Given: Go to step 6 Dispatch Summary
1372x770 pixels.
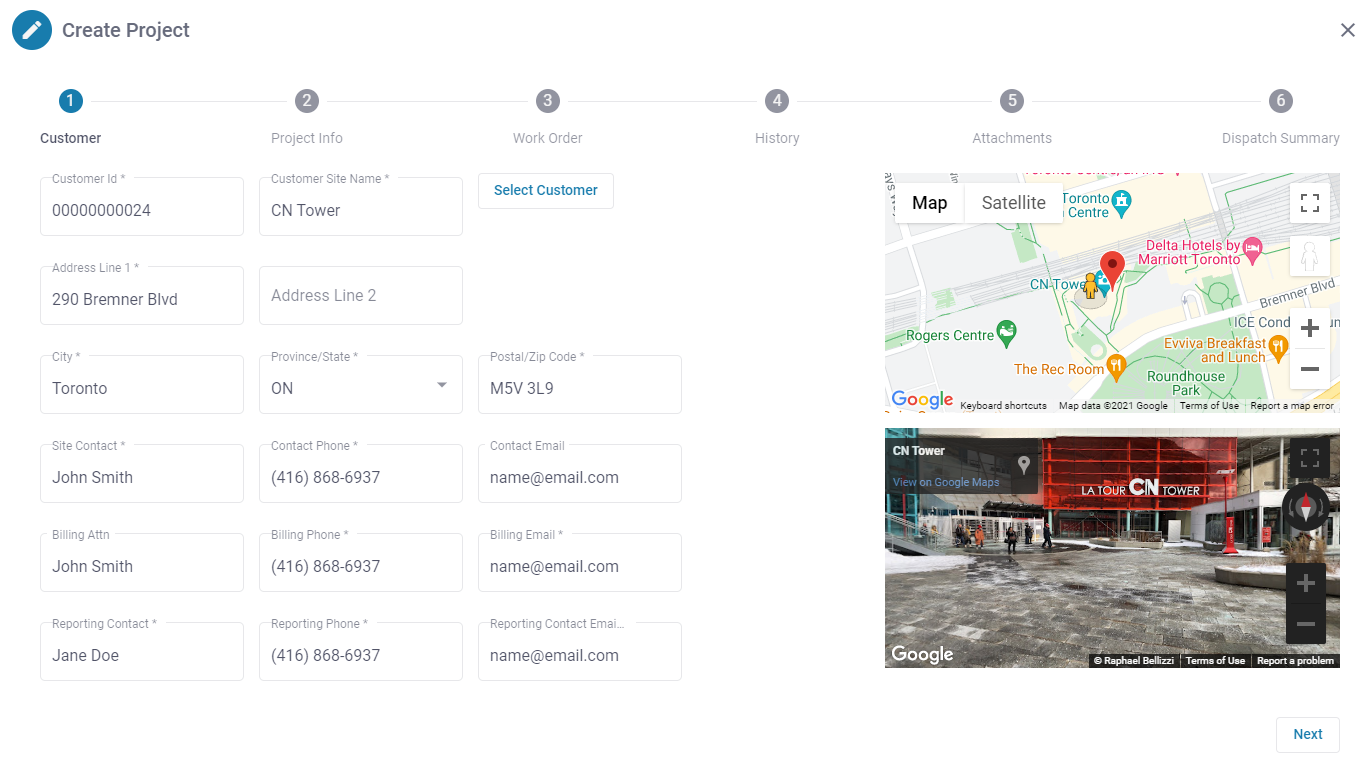Looking at the screenshot, I should [x=1281, y=101].
